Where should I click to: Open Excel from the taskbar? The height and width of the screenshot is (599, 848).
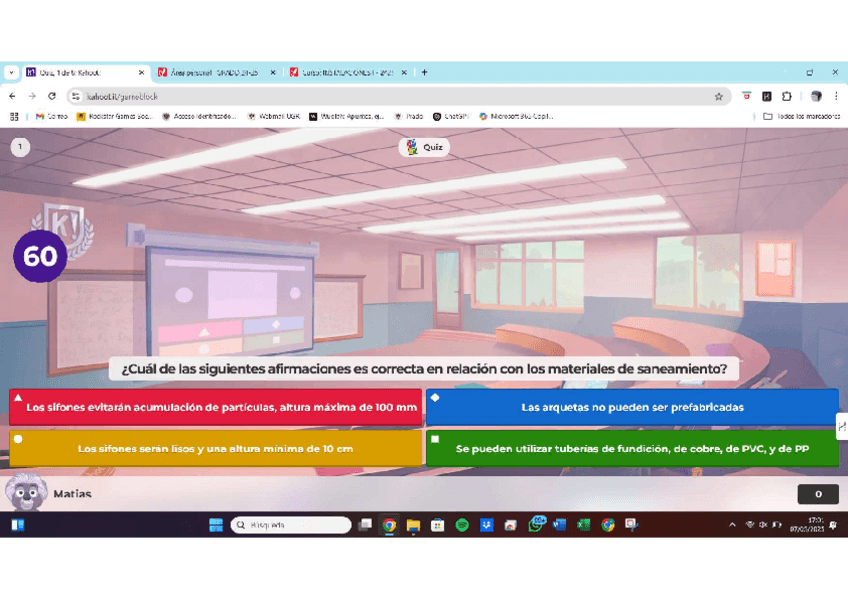click(584, 525)
